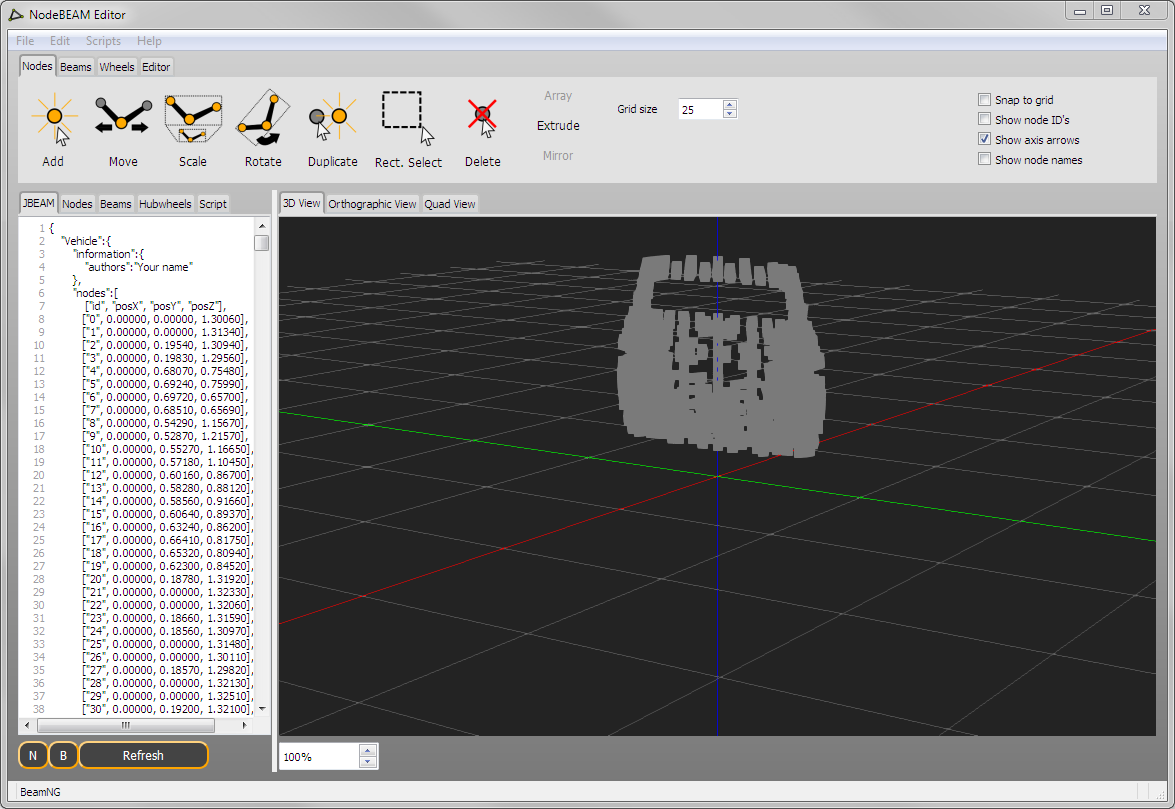Click JBEAM horizontal scrollbar left arrow
1175x809 pixels.
27,725
